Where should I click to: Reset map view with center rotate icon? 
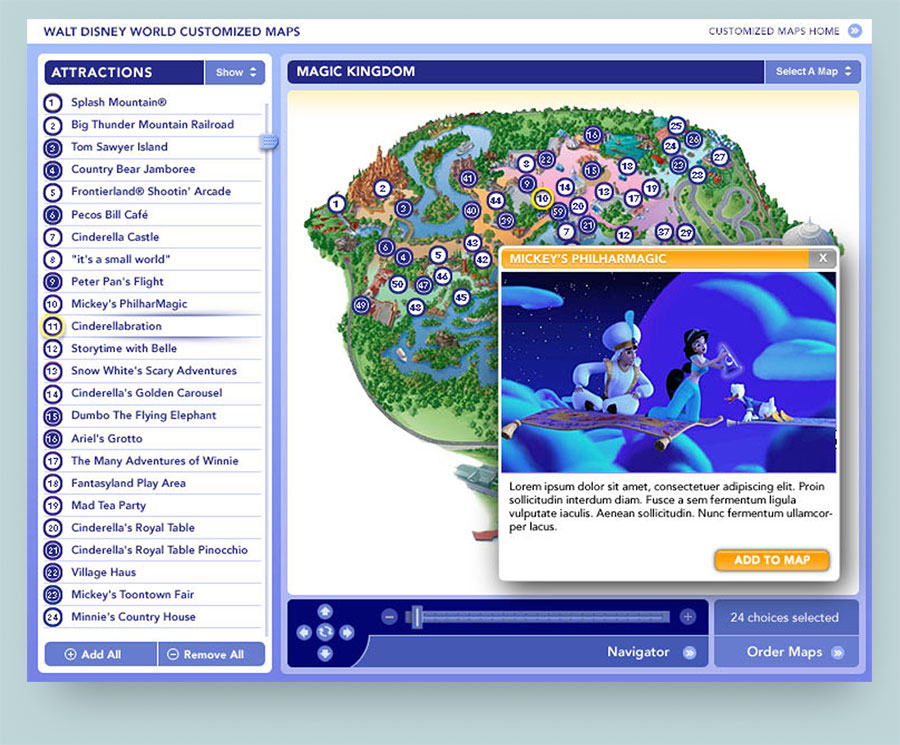pyautogui.click(x=325, y=632)
